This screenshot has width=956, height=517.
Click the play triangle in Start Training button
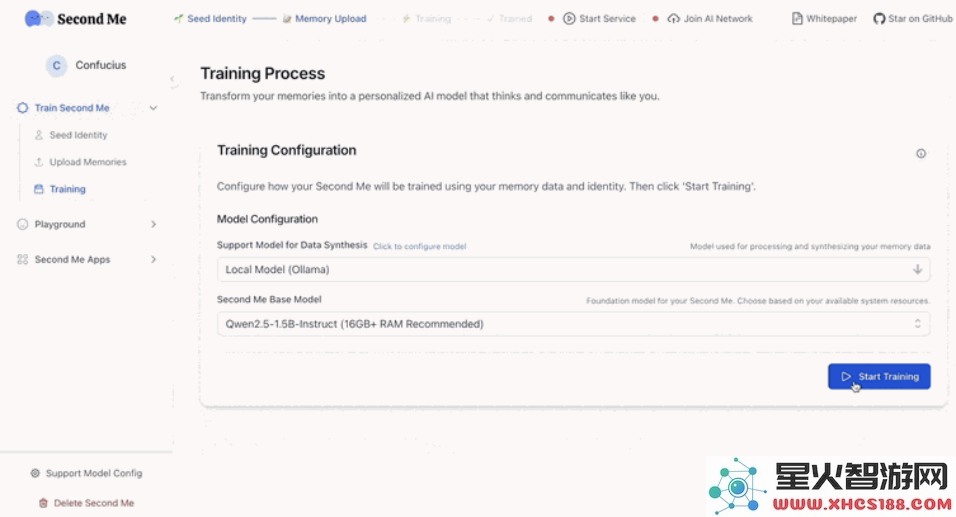coord(846,377)
